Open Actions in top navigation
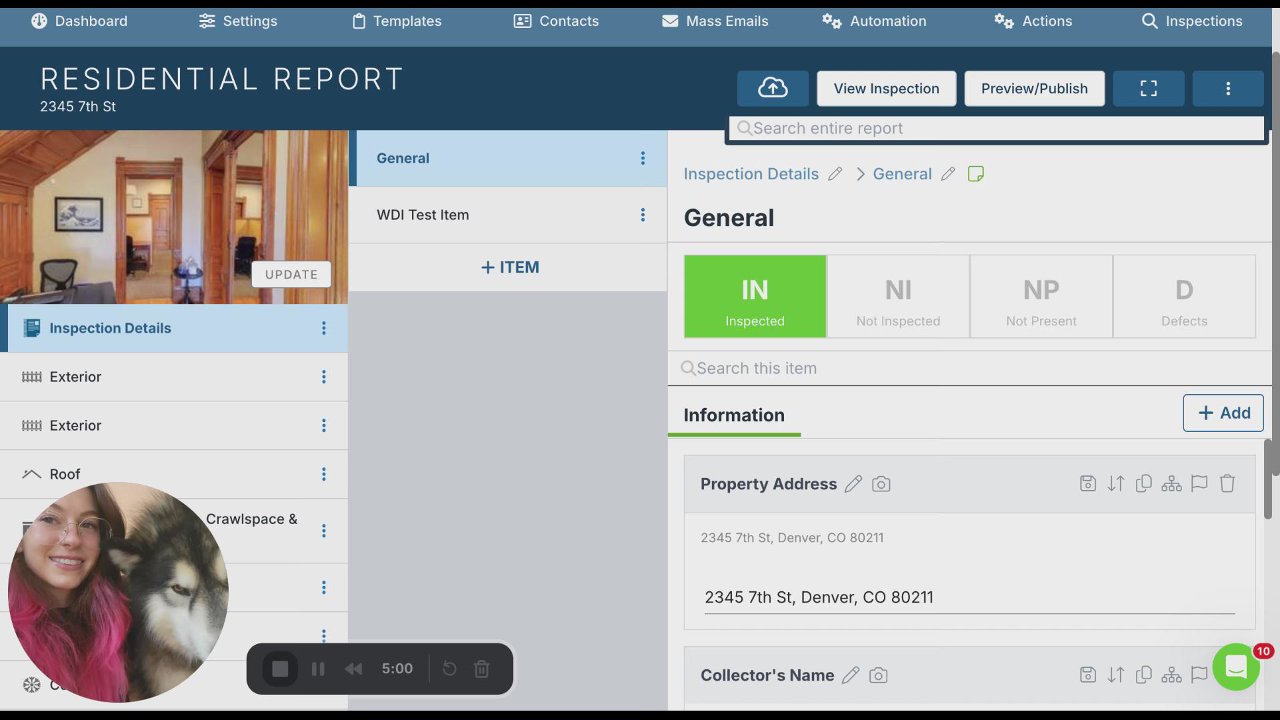Image resolution: width=1280 pixels, height=720 pixels. (1033, 21)
